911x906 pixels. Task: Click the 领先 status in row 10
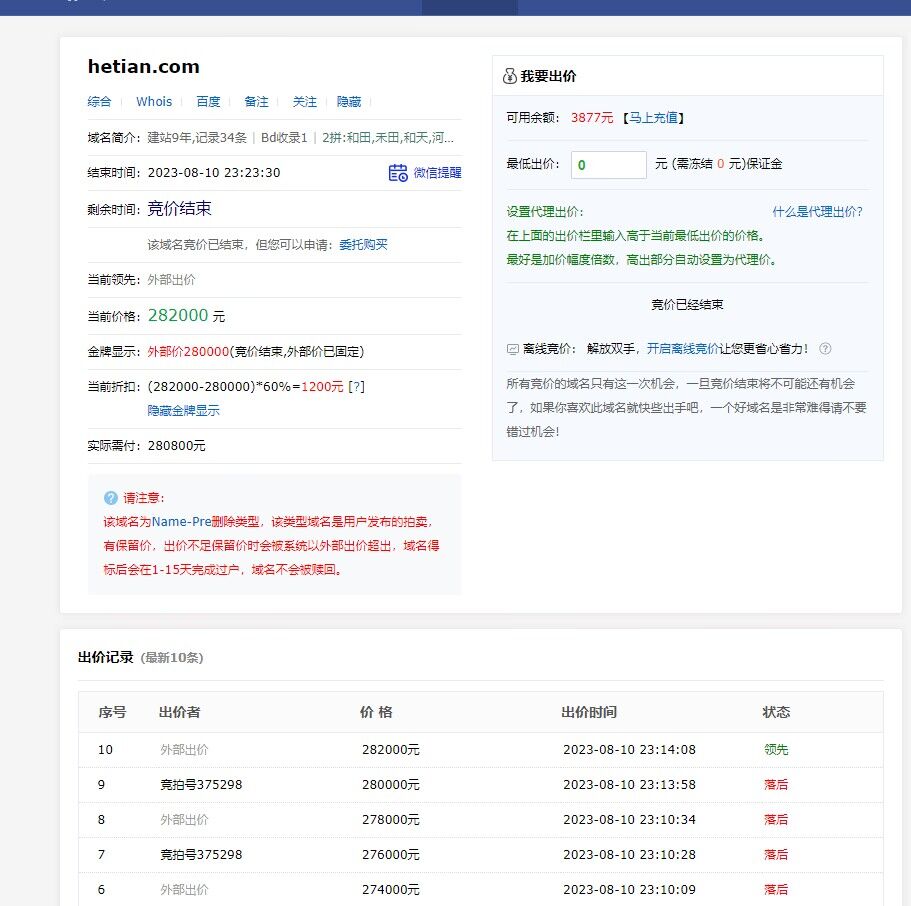click(x=776, y=750)
